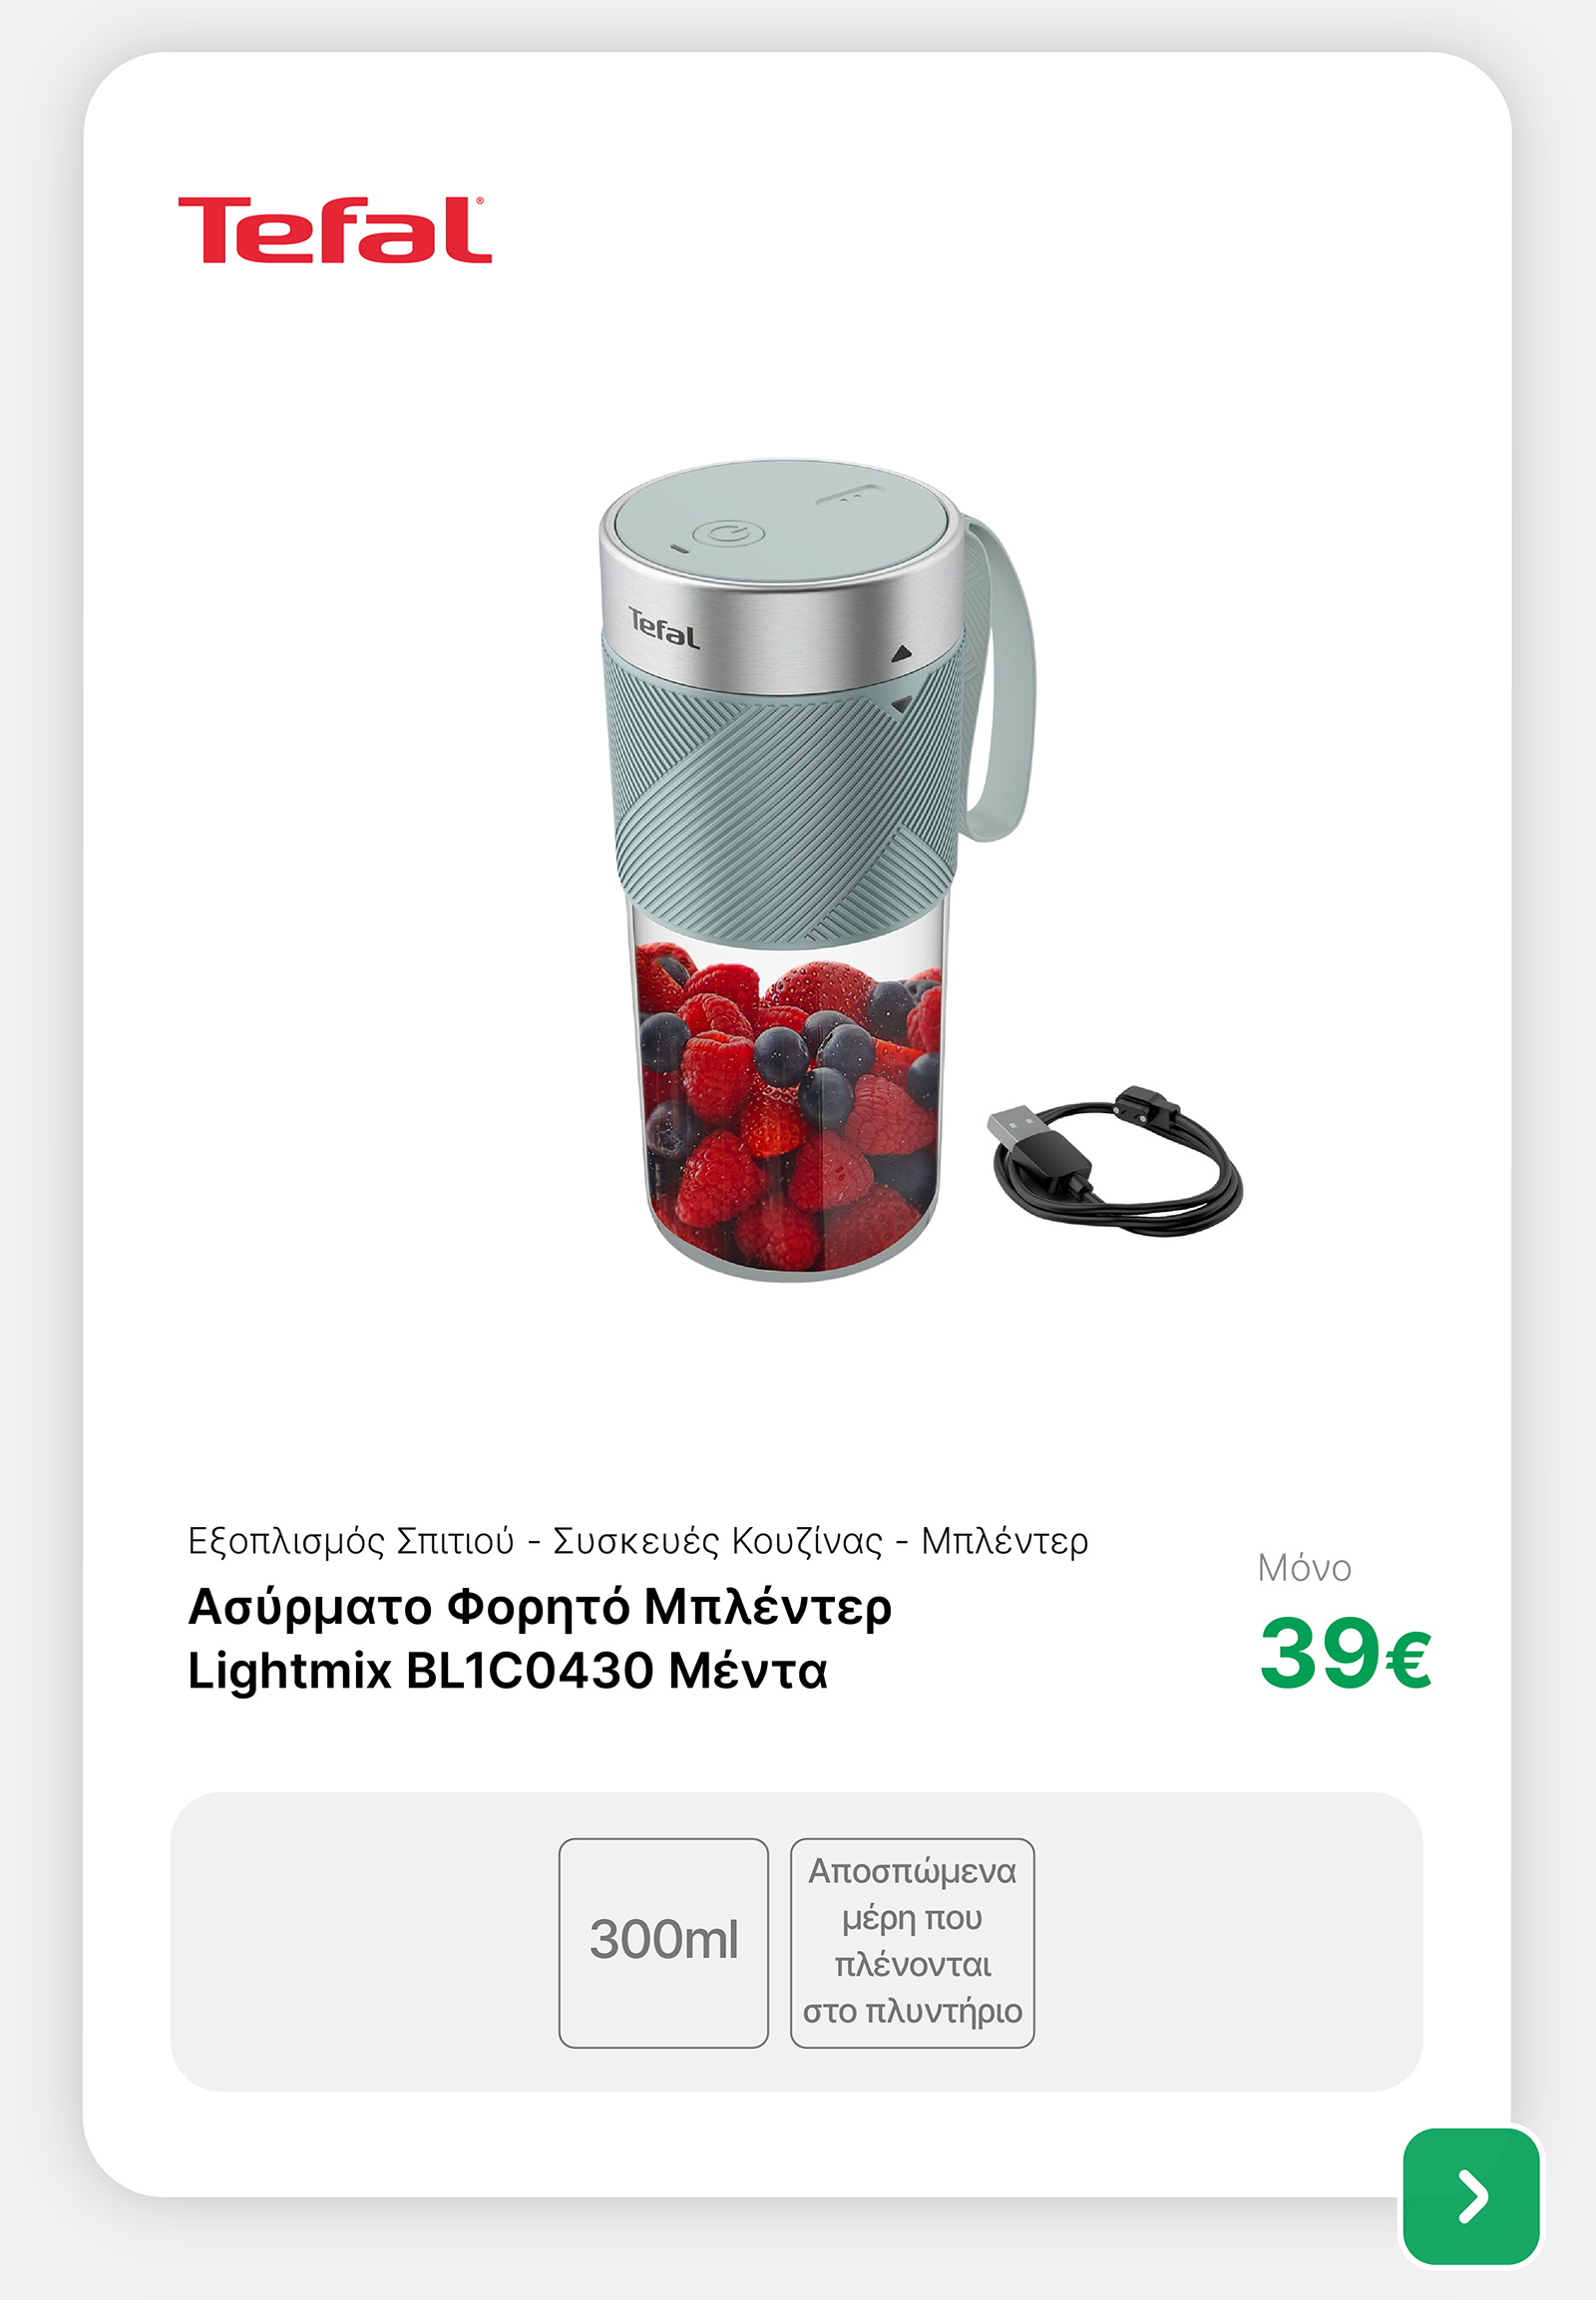1596x2300 pixels.
Task: Click the power button on blender lid
Action: [728, 534]
